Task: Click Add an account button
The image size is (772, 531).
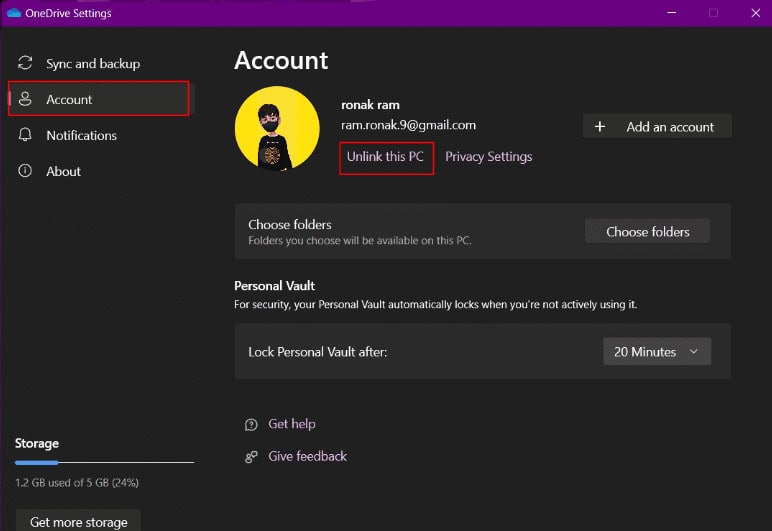Action: 657,126
